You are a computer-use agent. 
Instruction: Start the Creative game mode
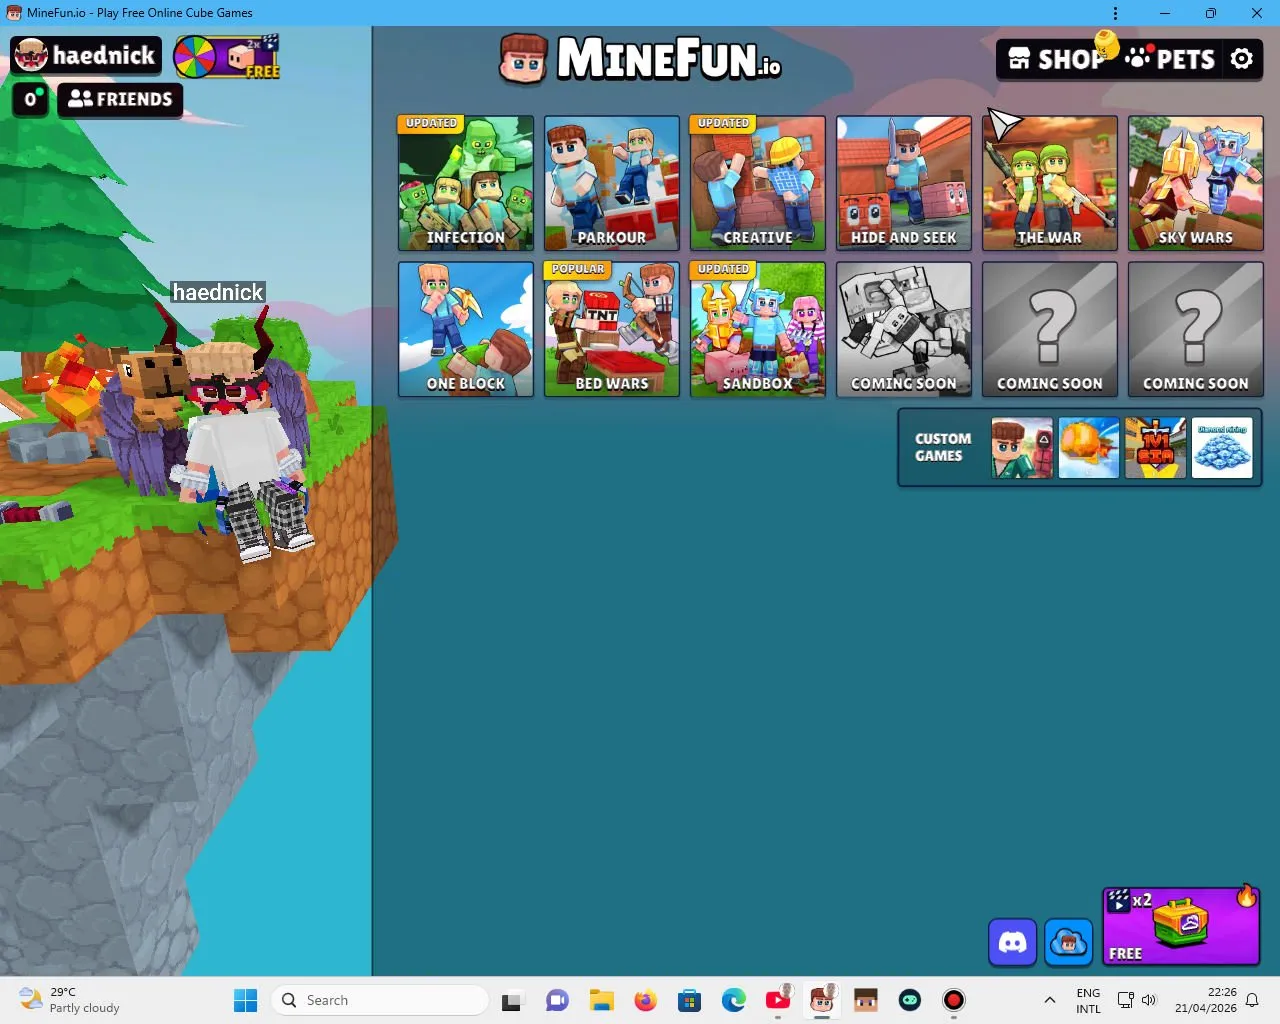pyautogui.click(x=758, y=183)
